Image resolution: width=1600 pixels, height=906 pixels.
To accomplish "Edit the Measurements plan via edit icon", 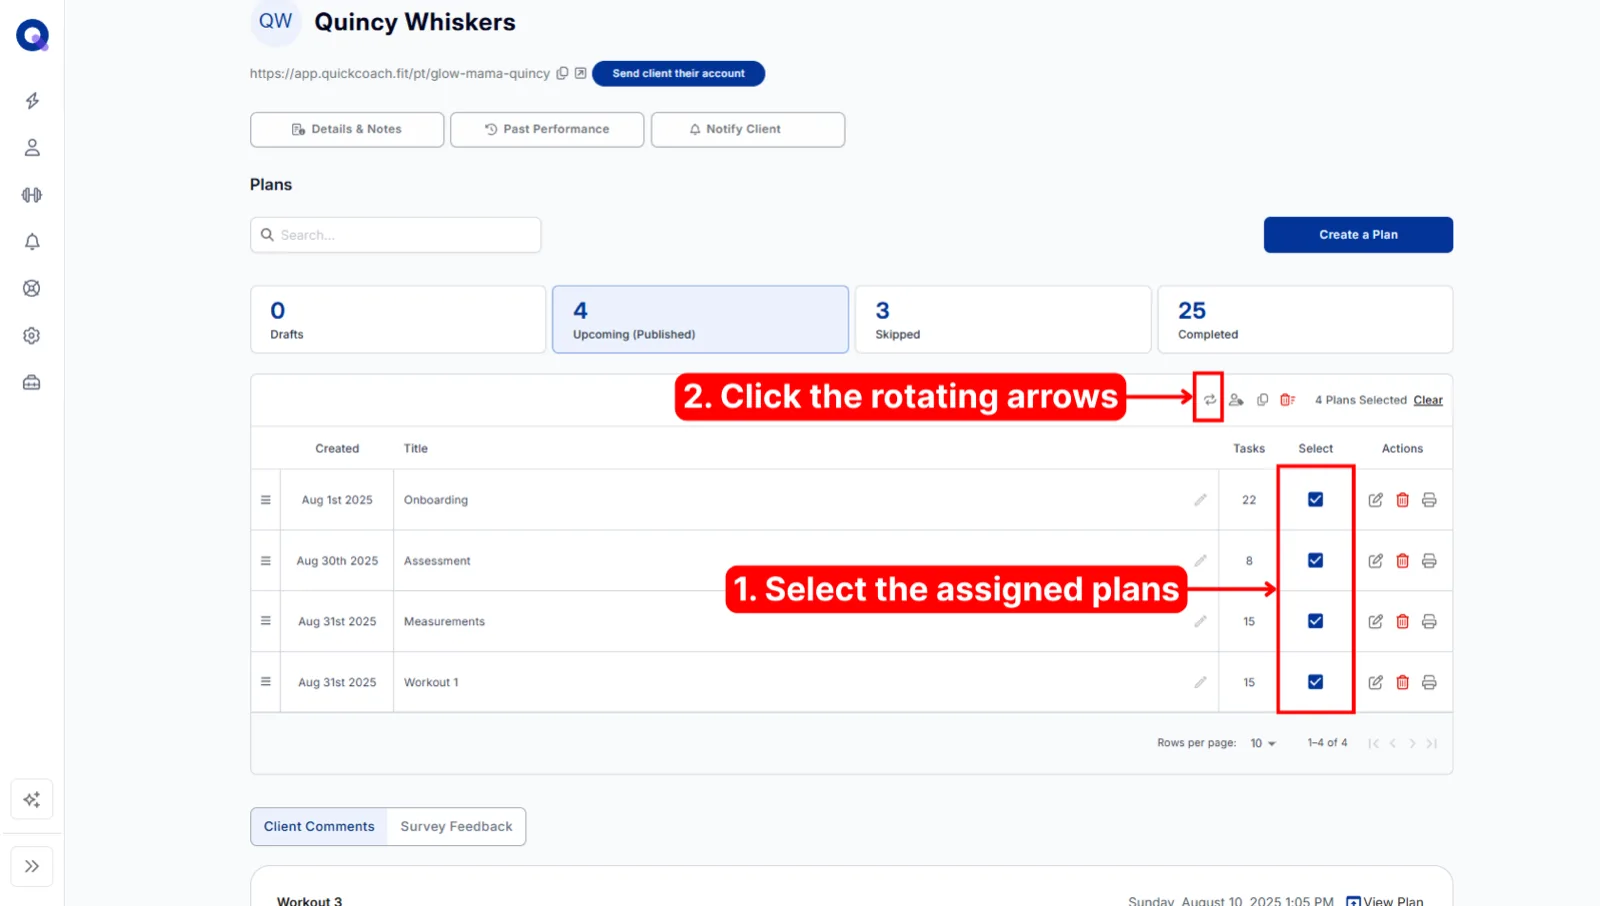I will 1375,622.
